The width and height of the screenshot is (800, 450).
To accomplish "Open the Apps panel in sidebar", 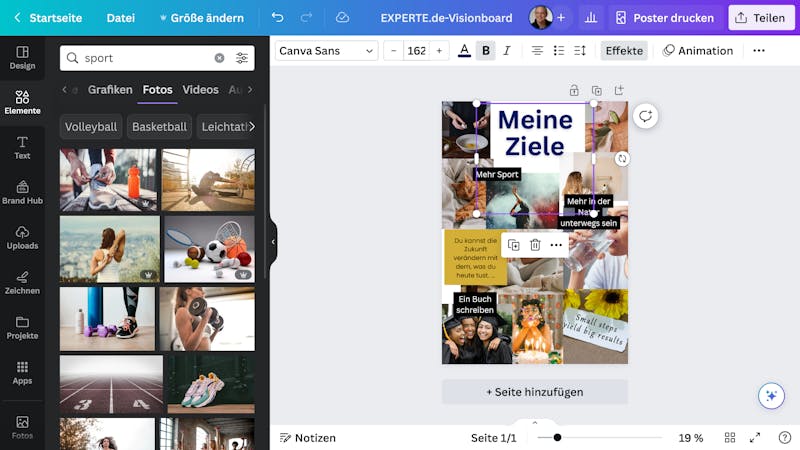I will [x=22, y=373].
